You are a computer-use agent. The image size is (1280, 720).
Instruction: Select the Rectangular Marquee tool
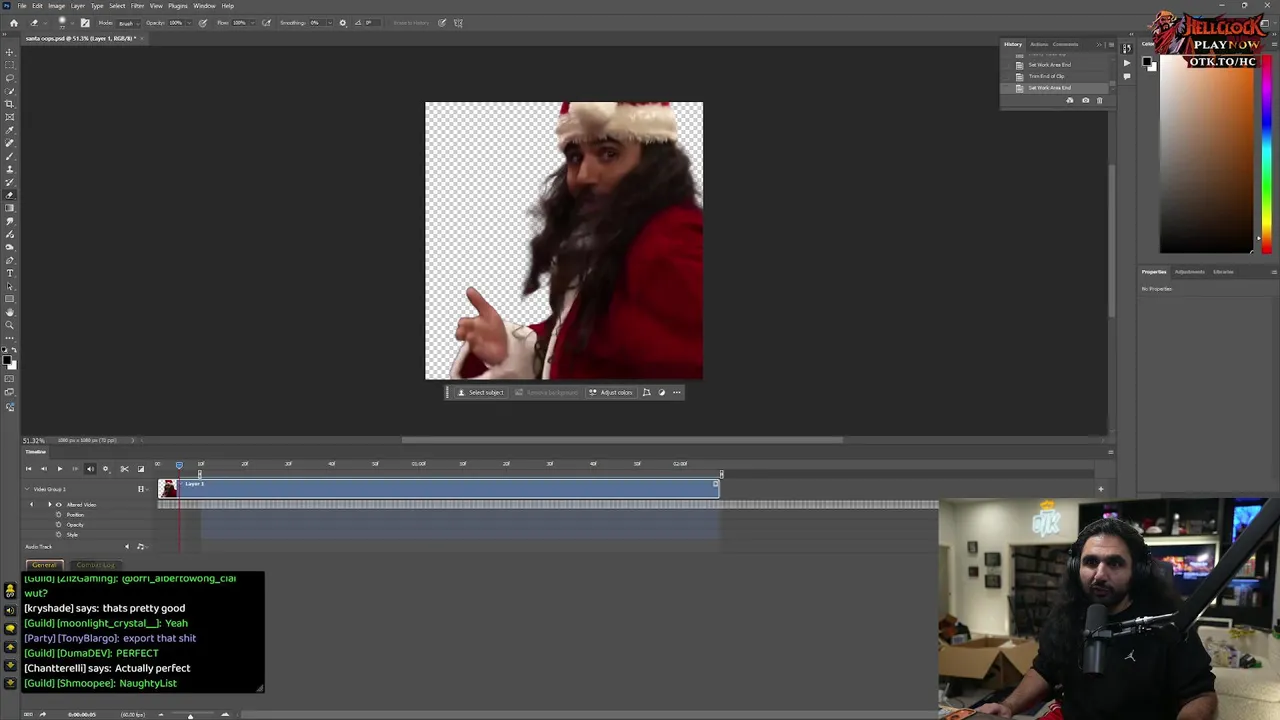12,65
